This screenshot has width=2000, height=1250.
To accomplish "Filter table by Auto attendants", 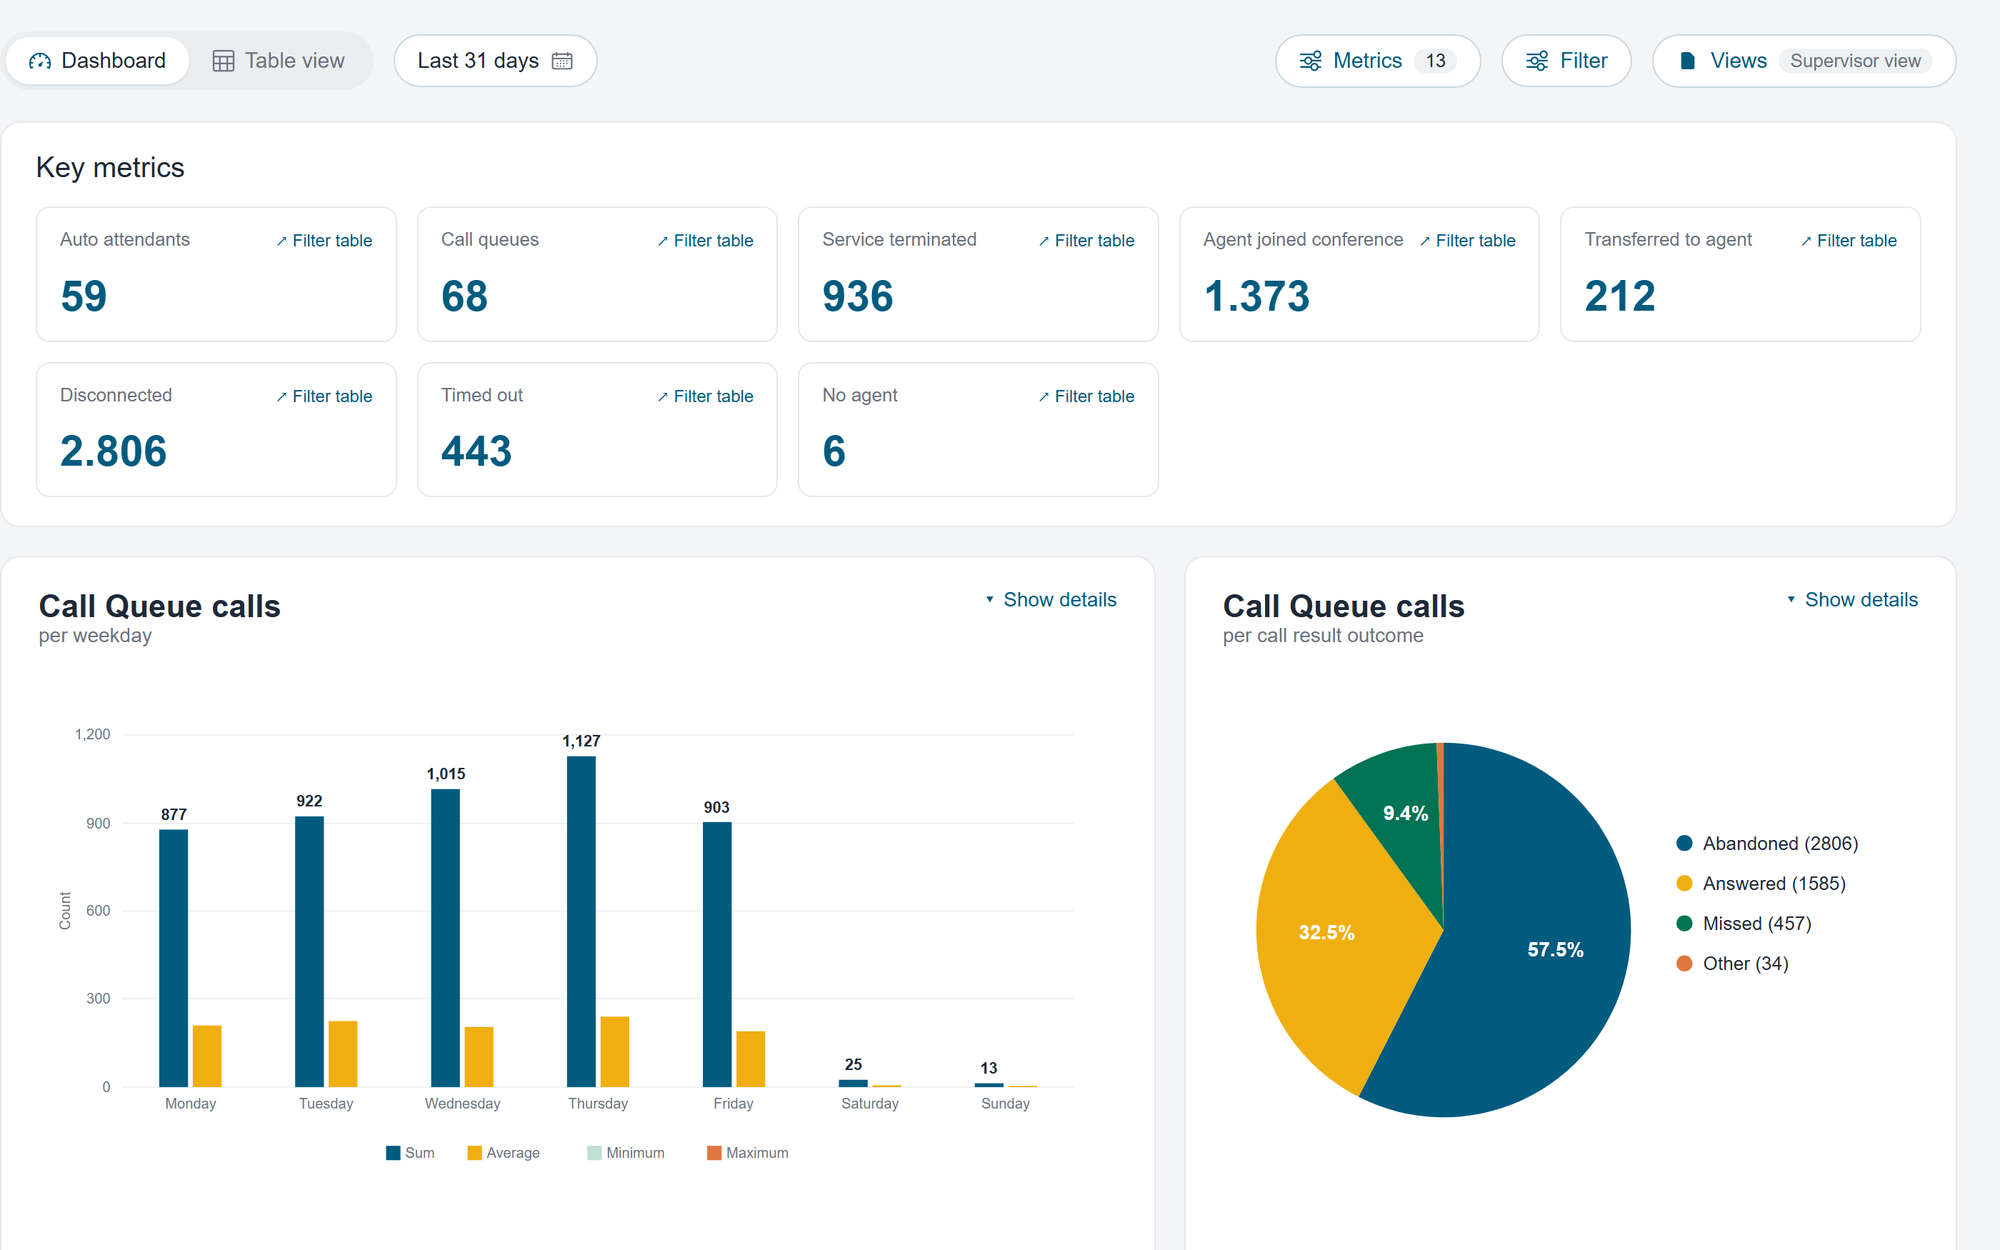I will [324, 241].
